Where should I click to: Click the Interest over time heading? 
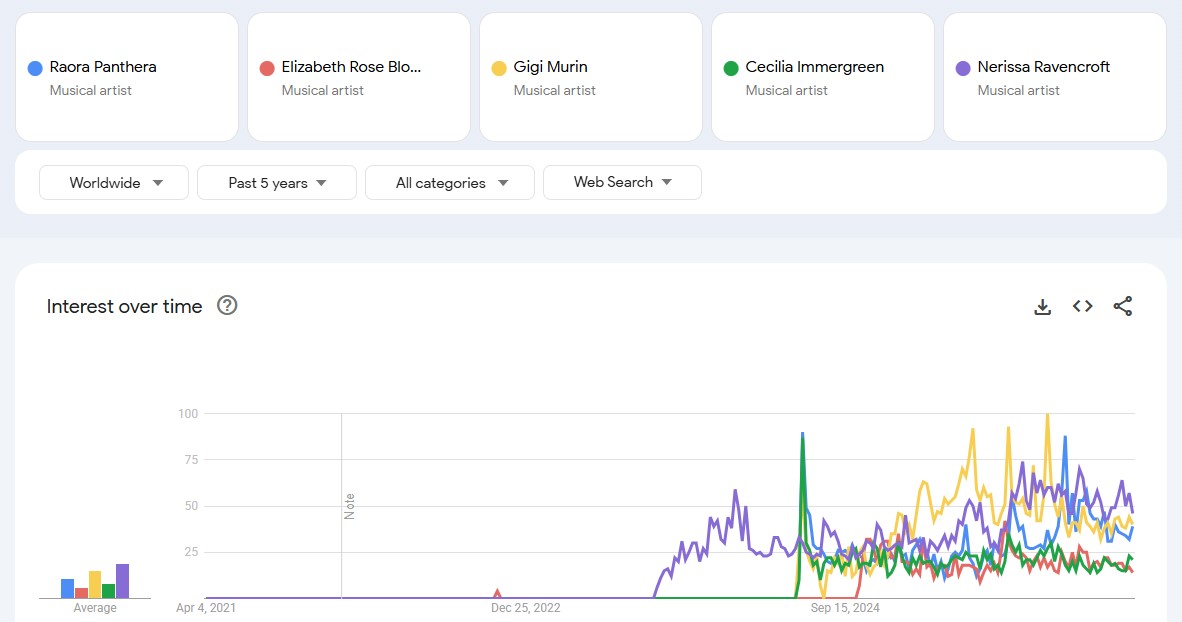pos(124,306)
